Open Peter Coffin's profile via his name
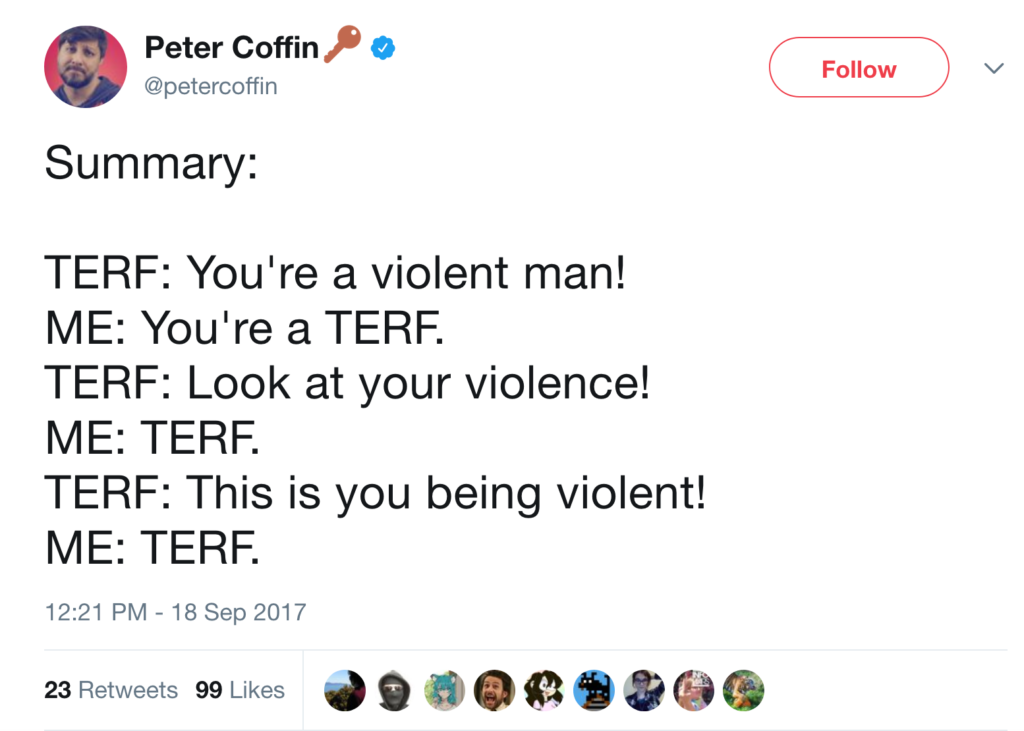Image resolution: width=1024 pixels, height=731 pixels. click(233, 47)
